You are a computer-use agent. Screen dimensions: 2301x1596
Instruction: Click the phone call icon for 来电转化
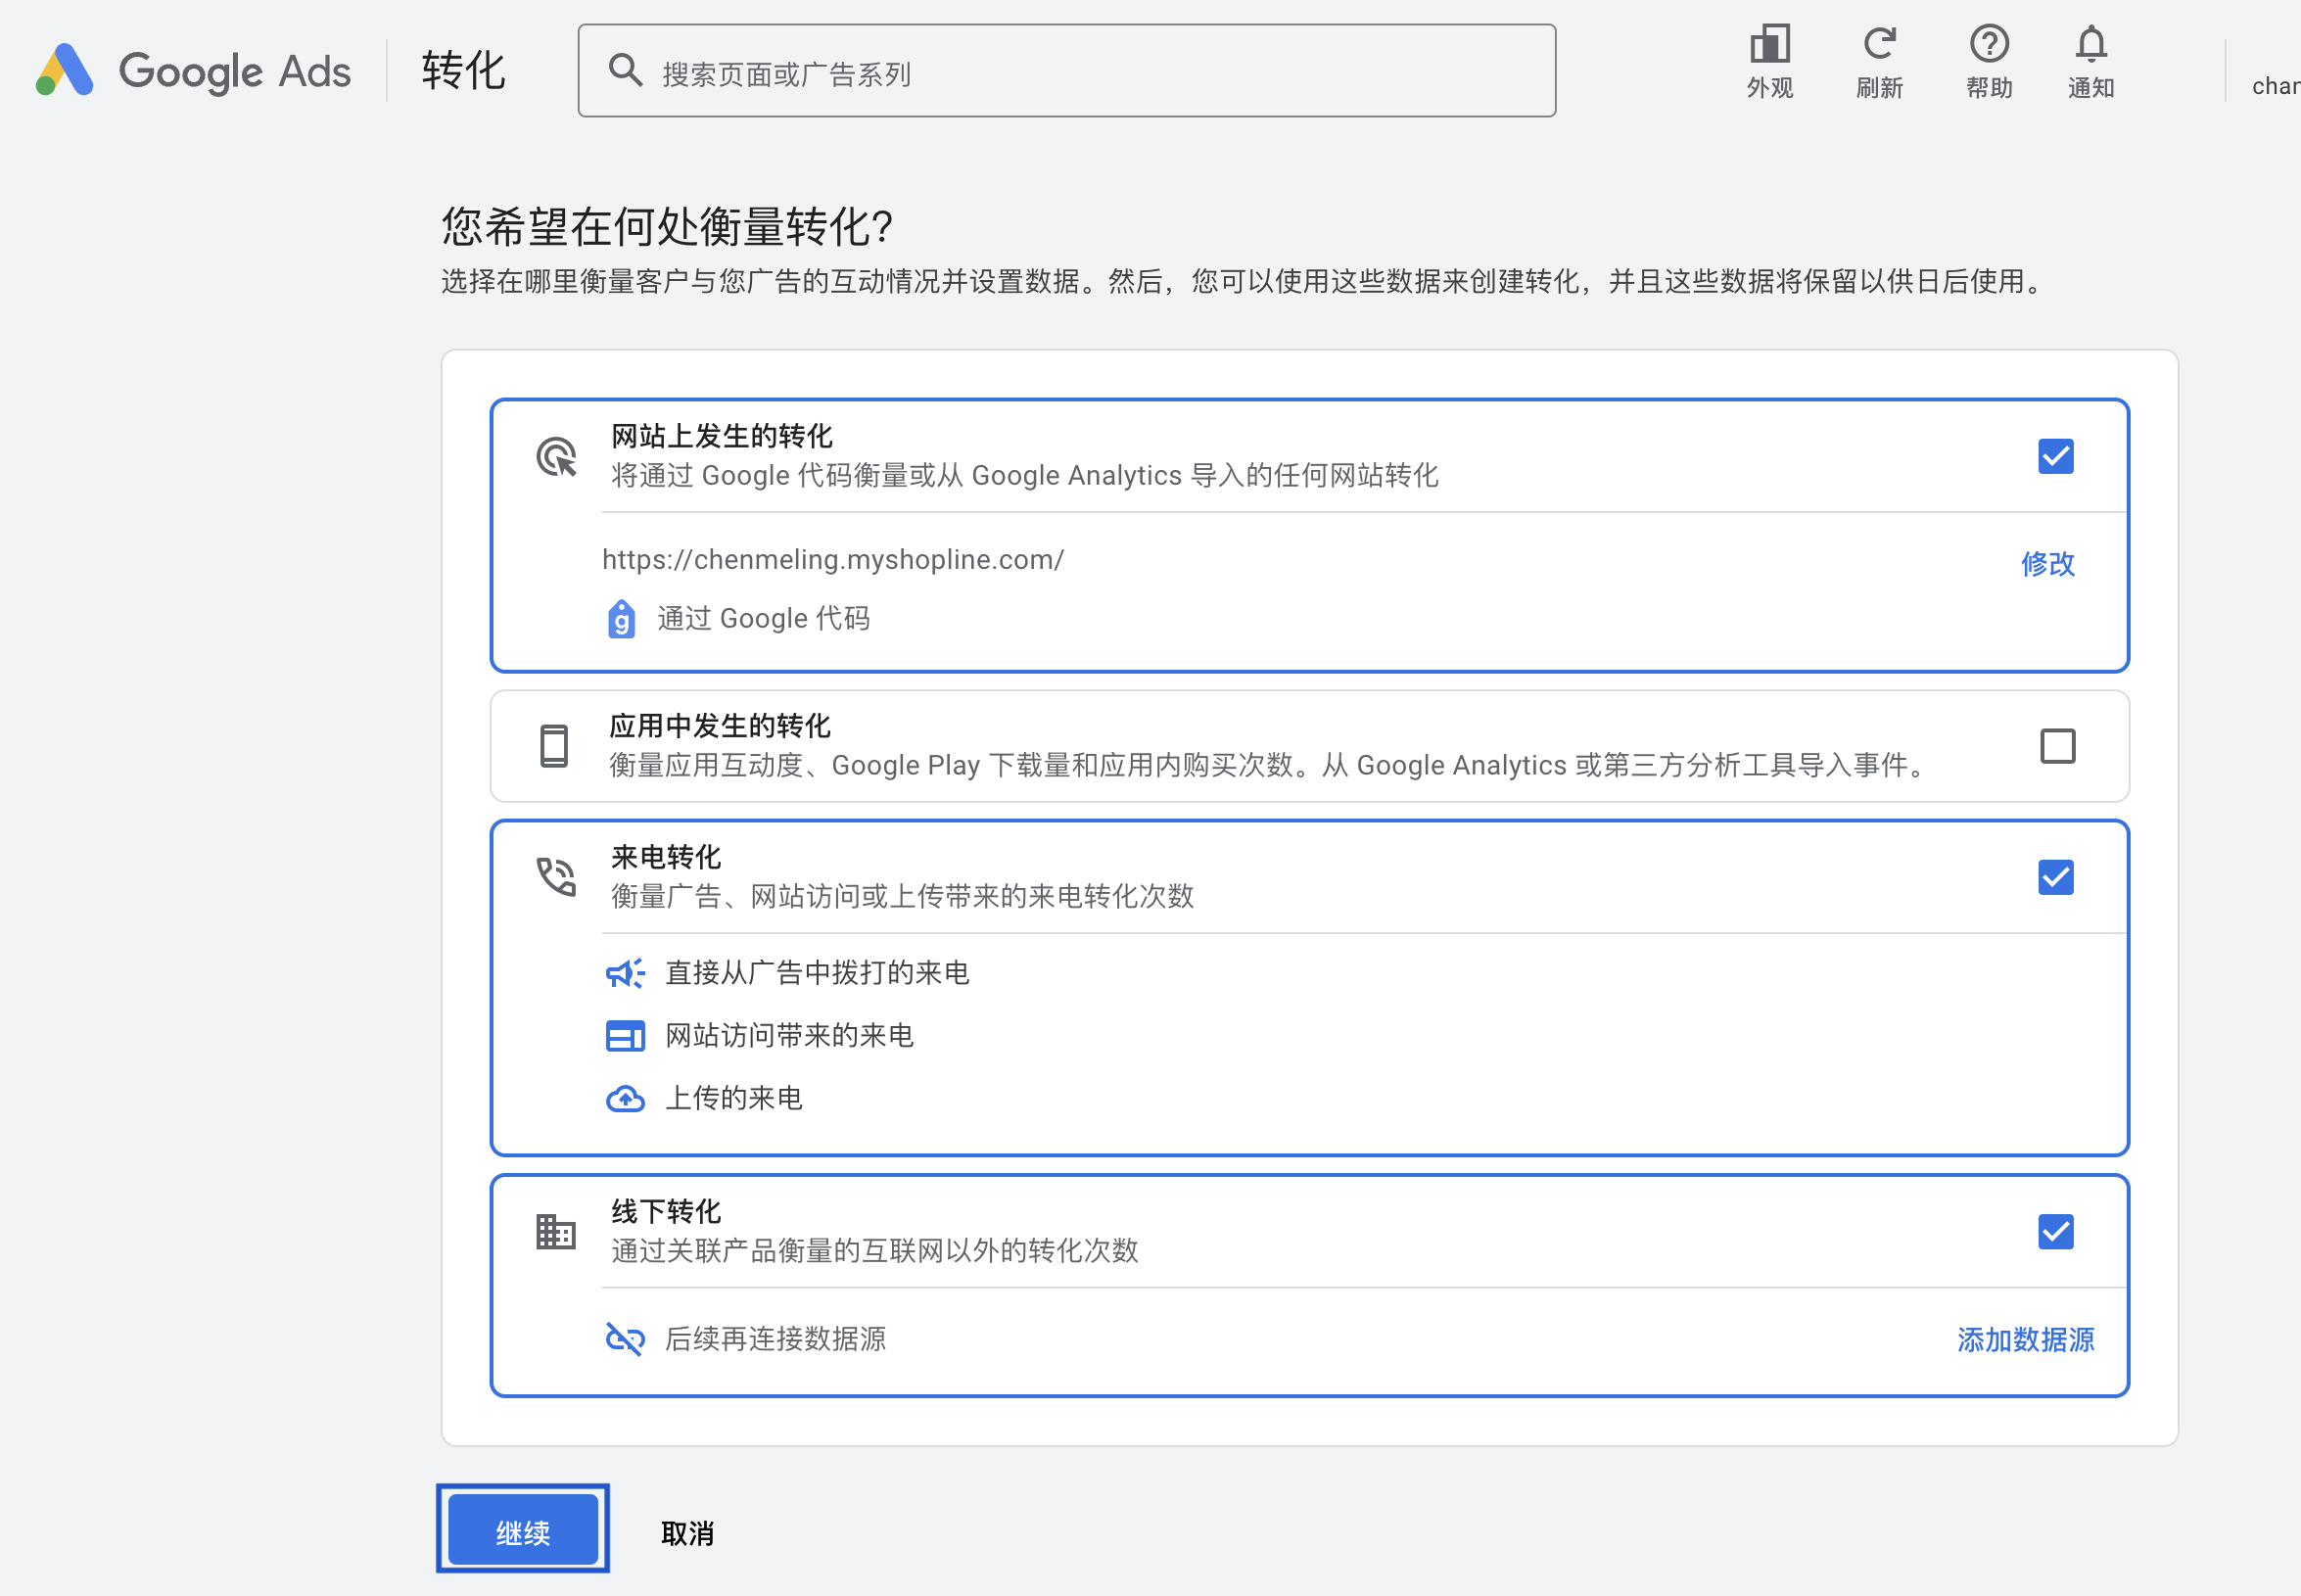[556, 877]
